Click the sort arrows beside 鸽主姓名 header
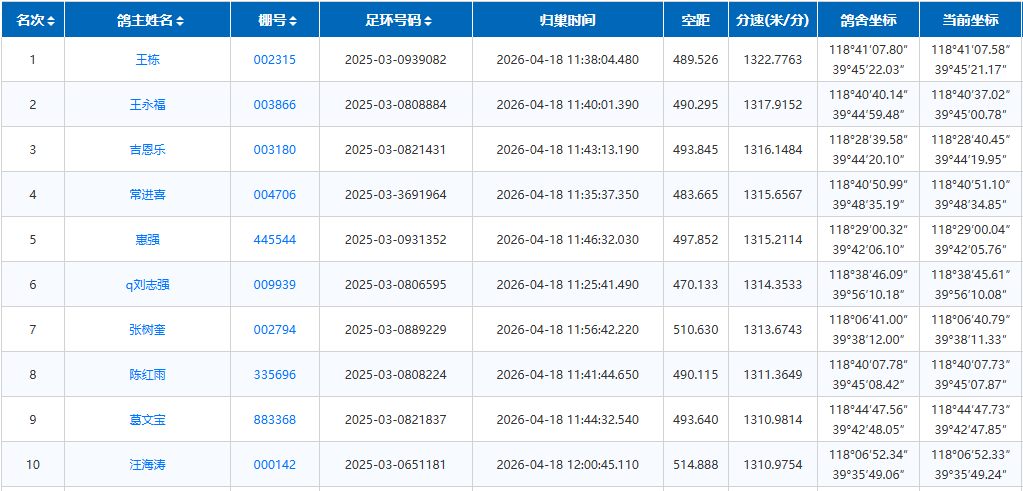Screen dimensions: 1023x491 pos(180,21)
